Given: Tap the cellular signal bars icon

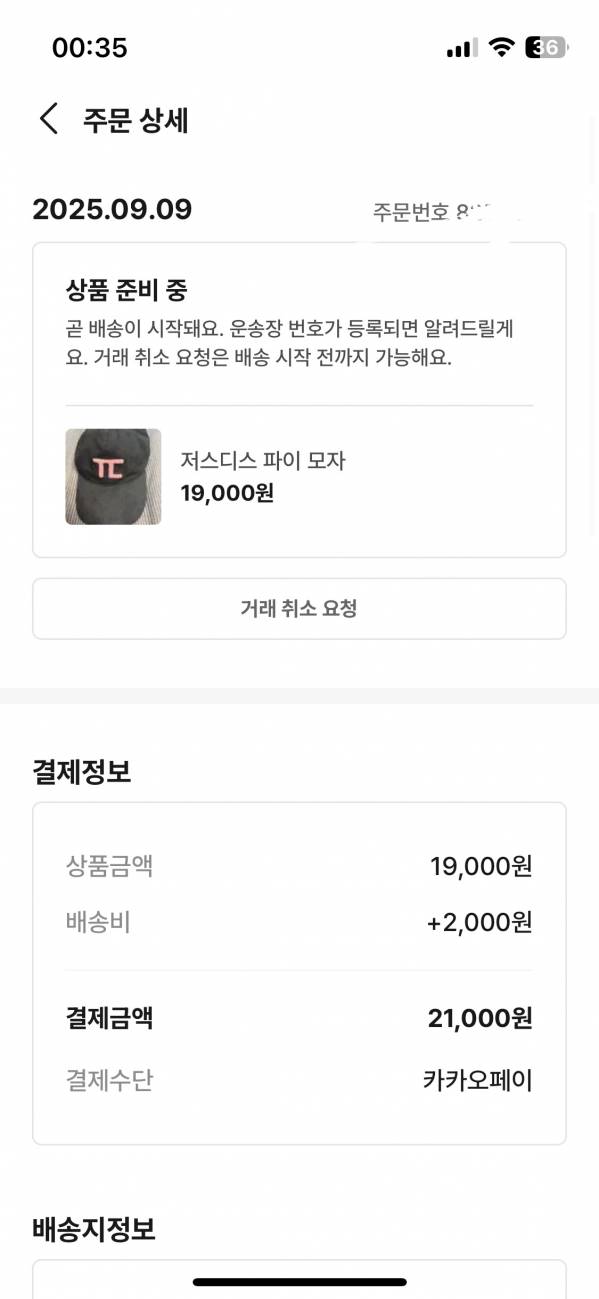Looking at the screenshot, I should (461, 48).
